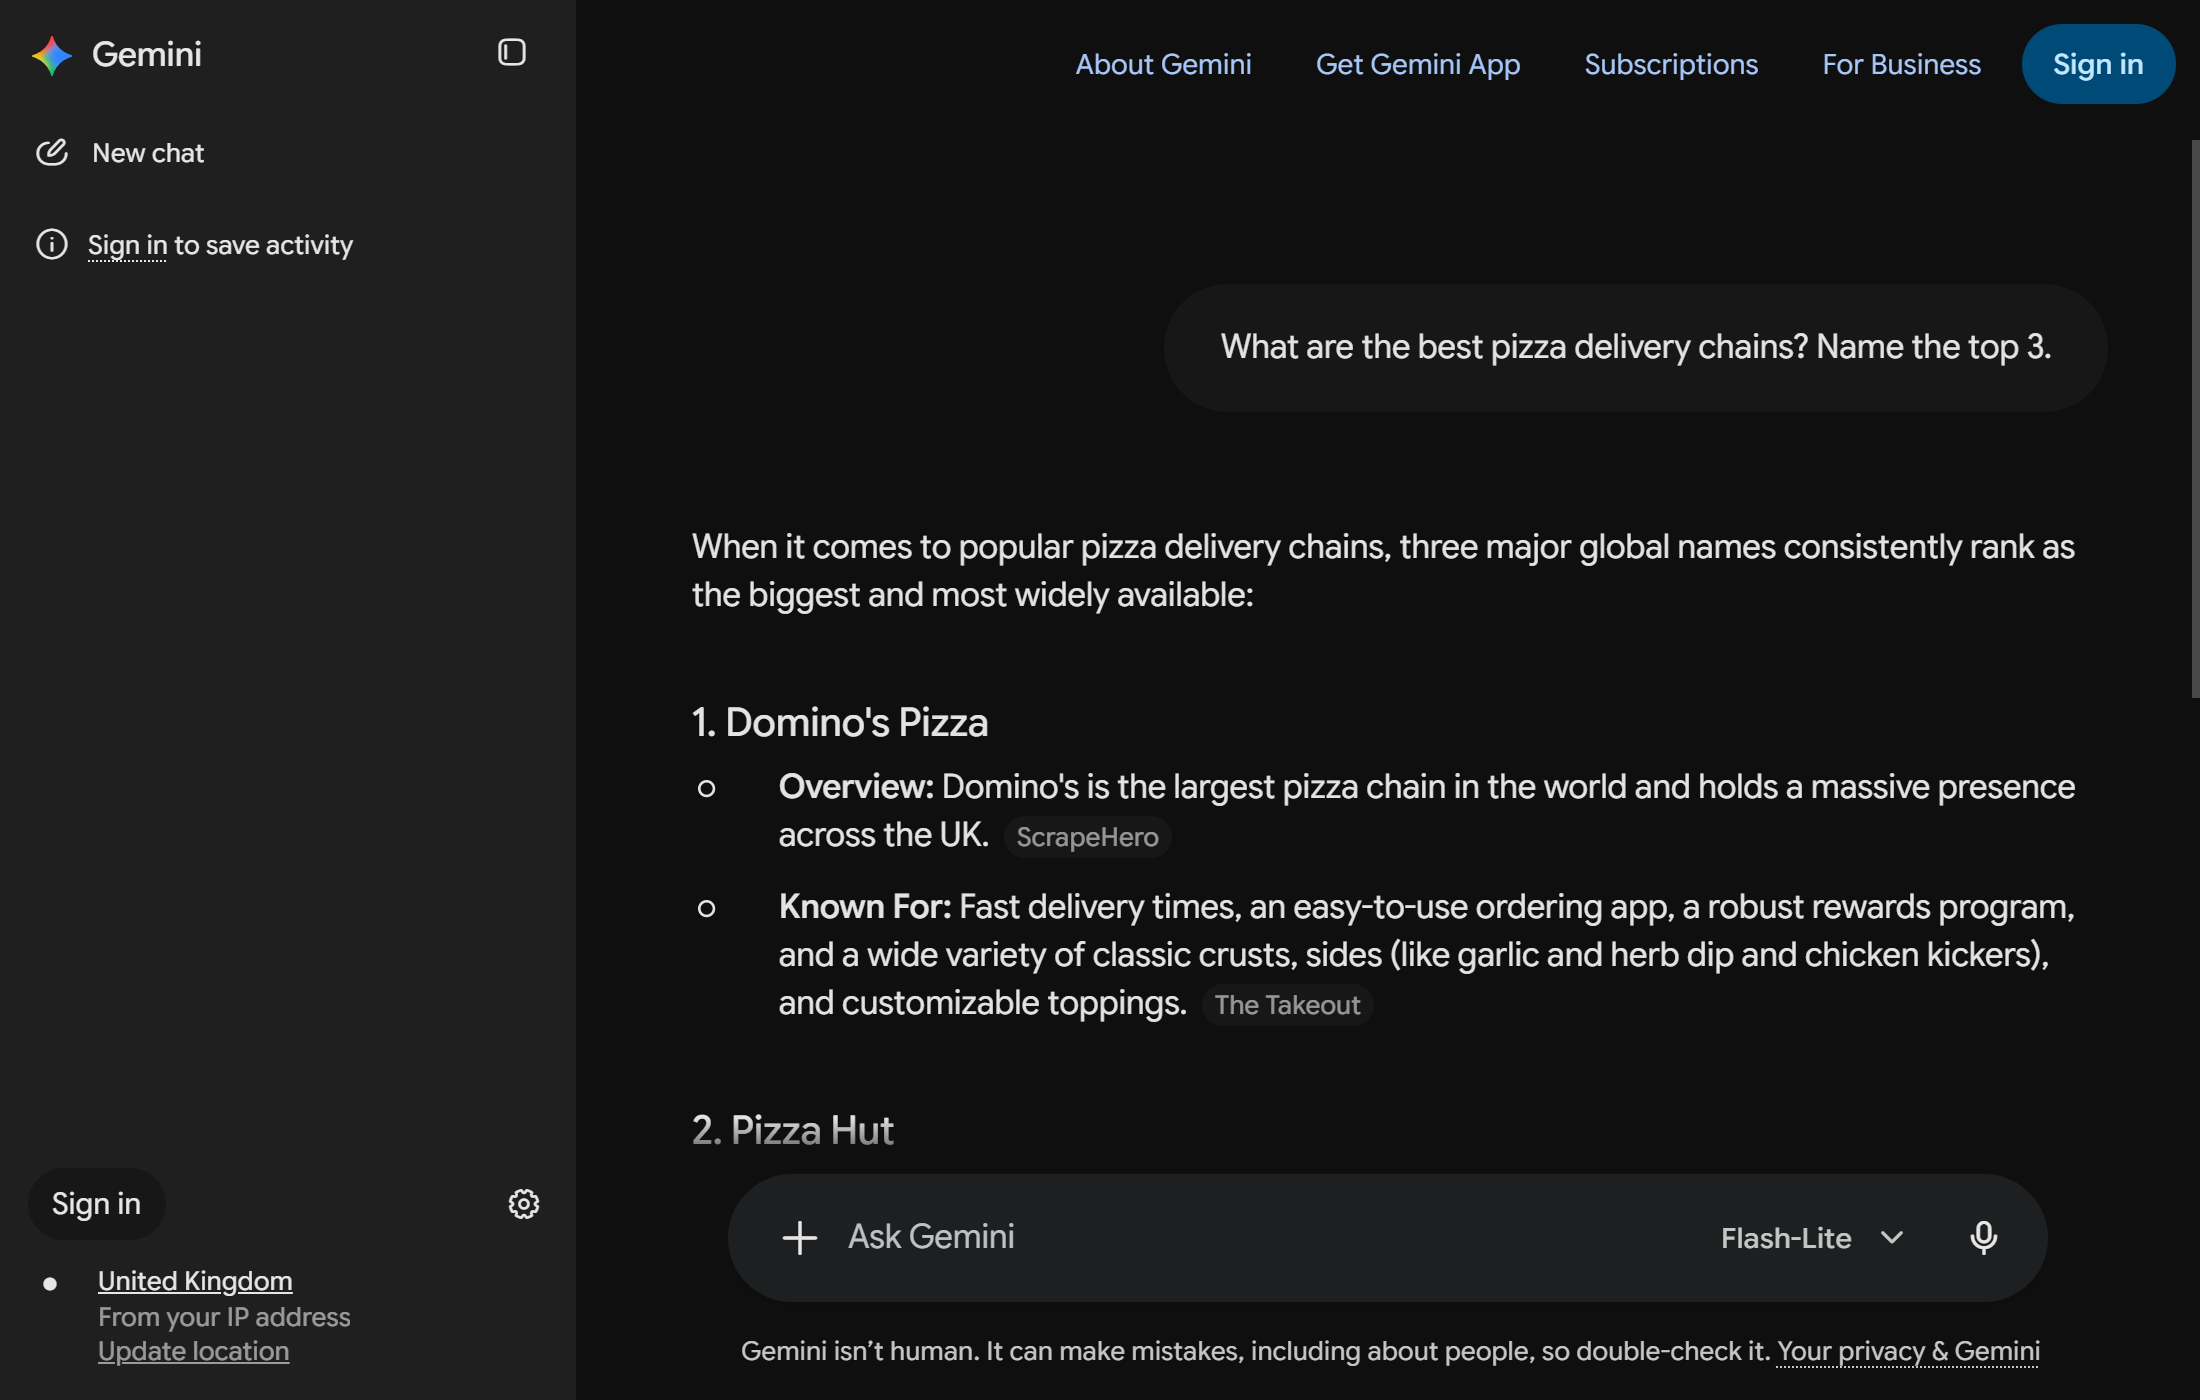Click the '1. Domino's Pizza' heading
The width and height of the screenshot is (2200, 1400).
coord(840,722)
